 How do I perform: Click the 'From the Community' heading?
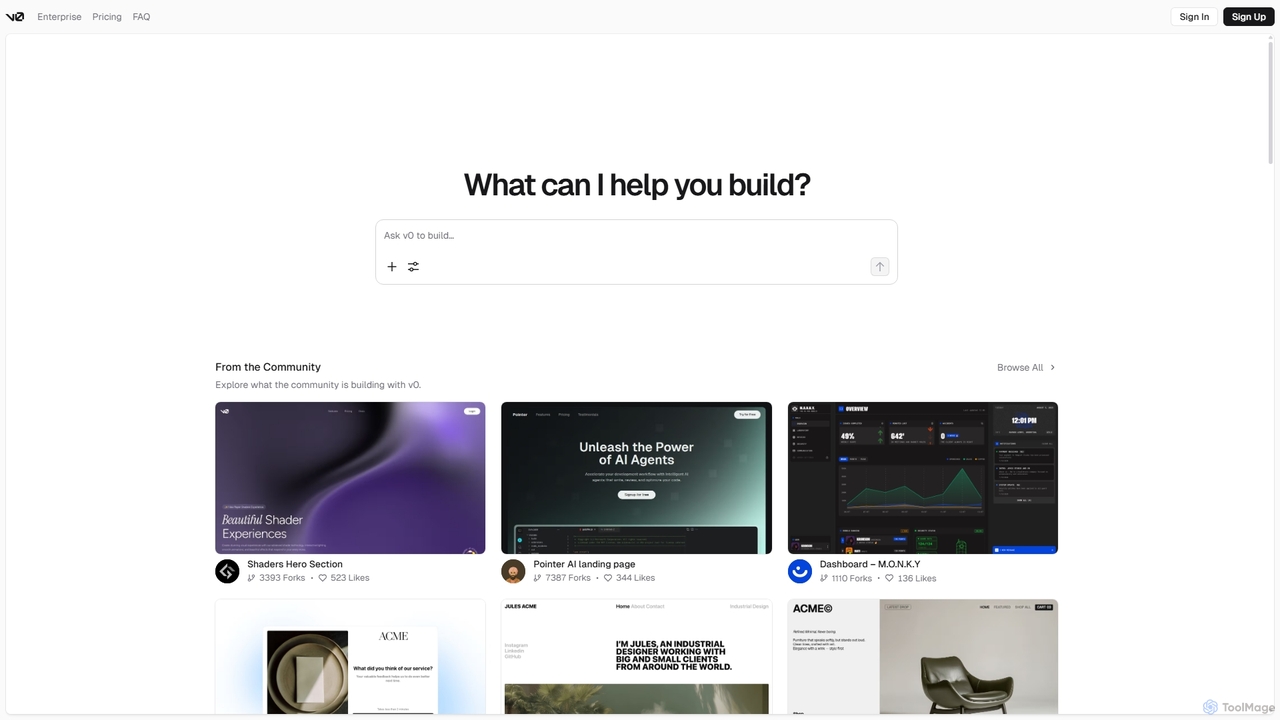[x=268, y=367]
